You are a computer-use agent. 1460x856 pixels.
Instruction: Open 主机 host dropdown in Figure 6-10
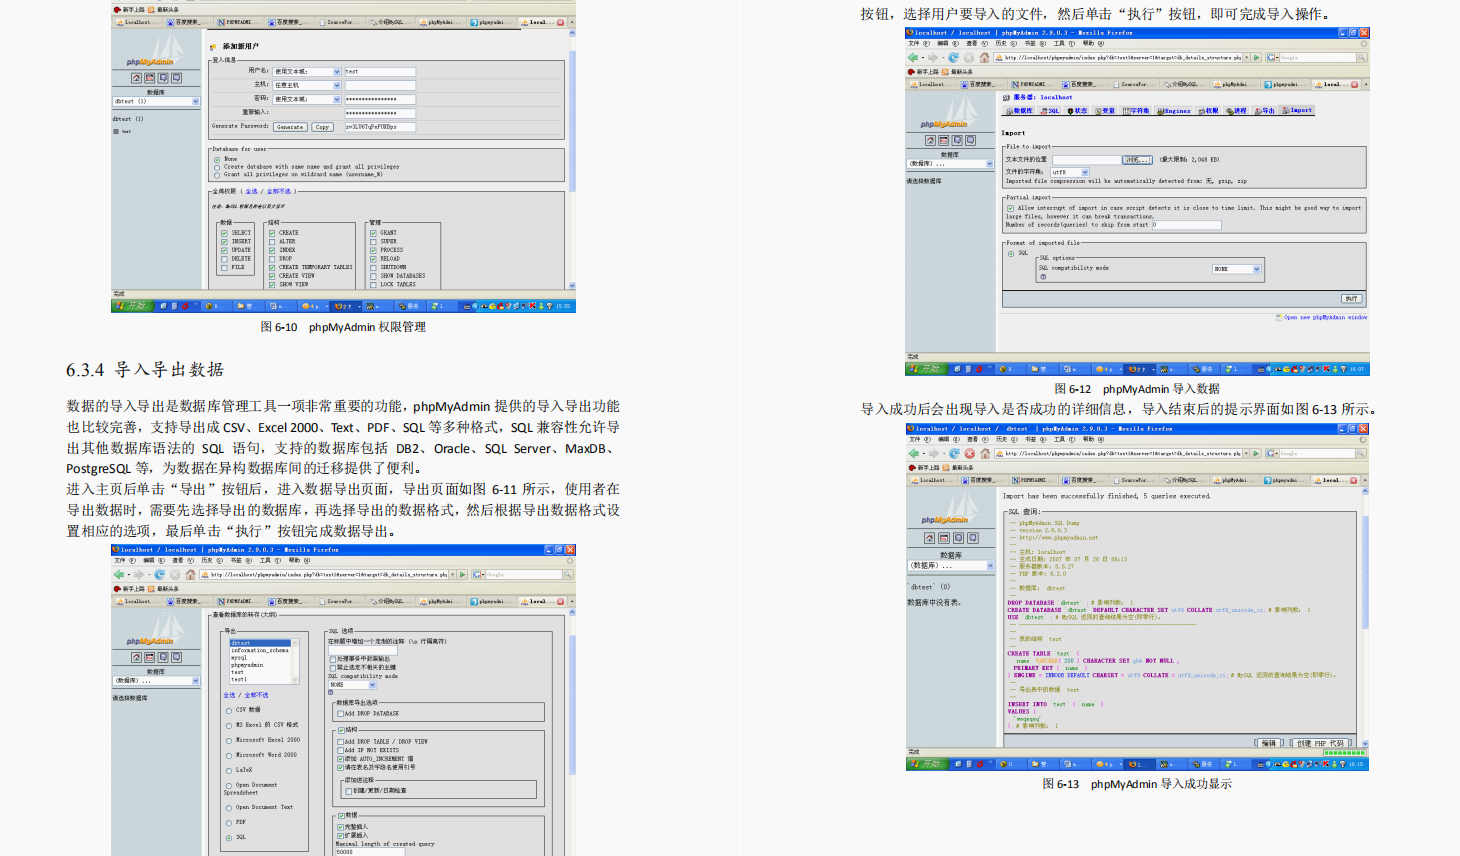pyautogui.click(x=307, y=86)
